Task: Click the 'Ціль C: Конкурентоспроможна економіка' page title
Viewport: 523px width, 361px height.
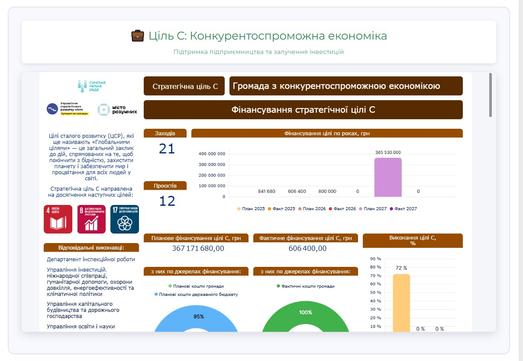Action: click(268, 36)
